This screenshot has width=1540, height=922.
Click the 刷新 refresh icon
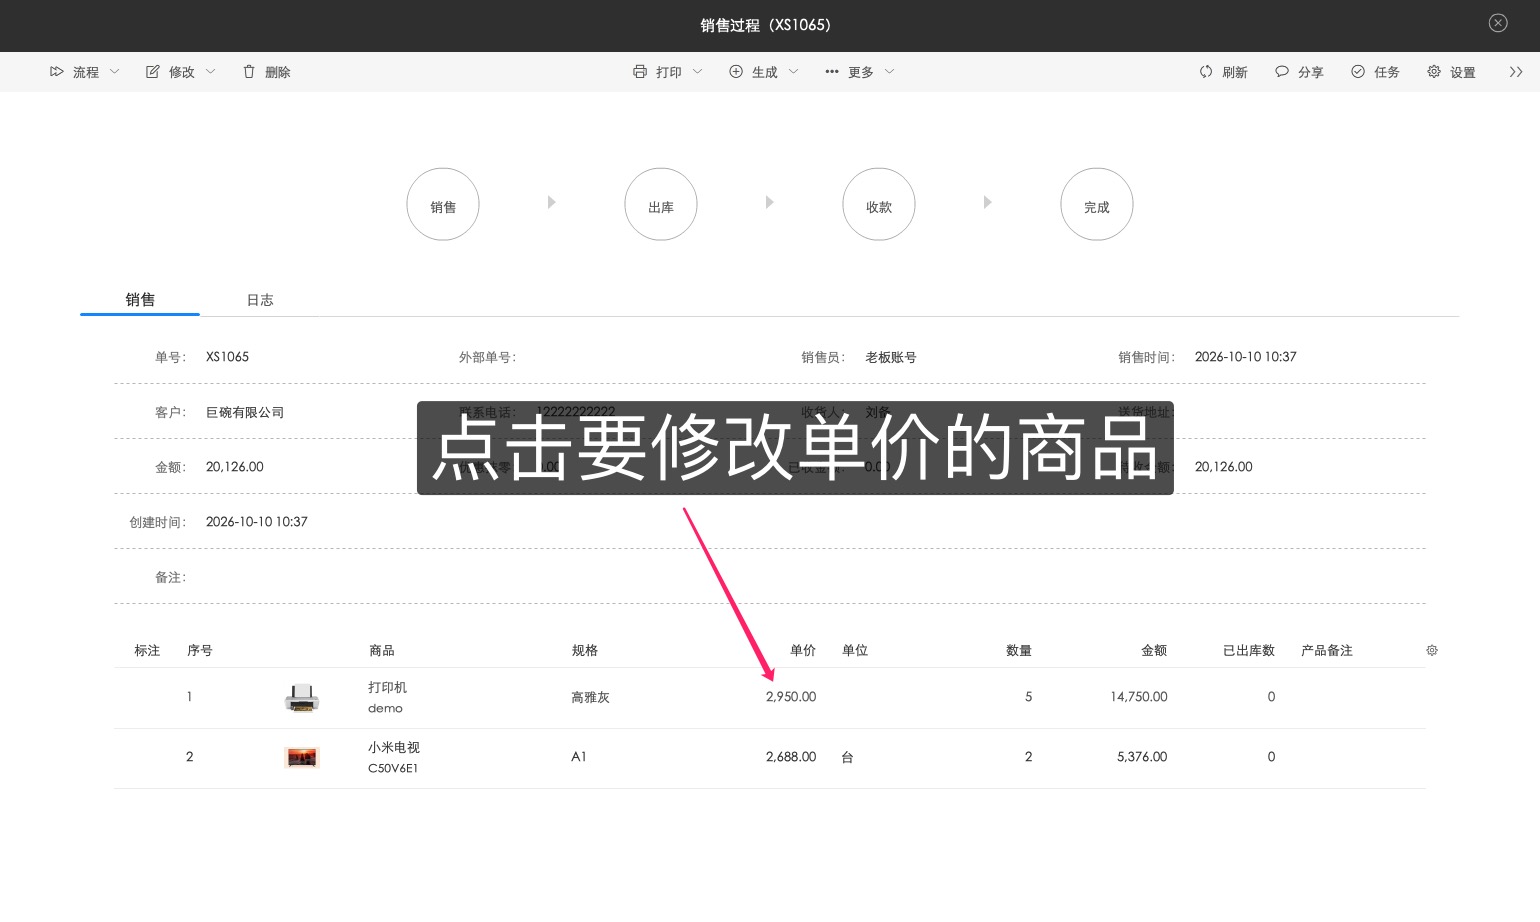coord(1206,72)
